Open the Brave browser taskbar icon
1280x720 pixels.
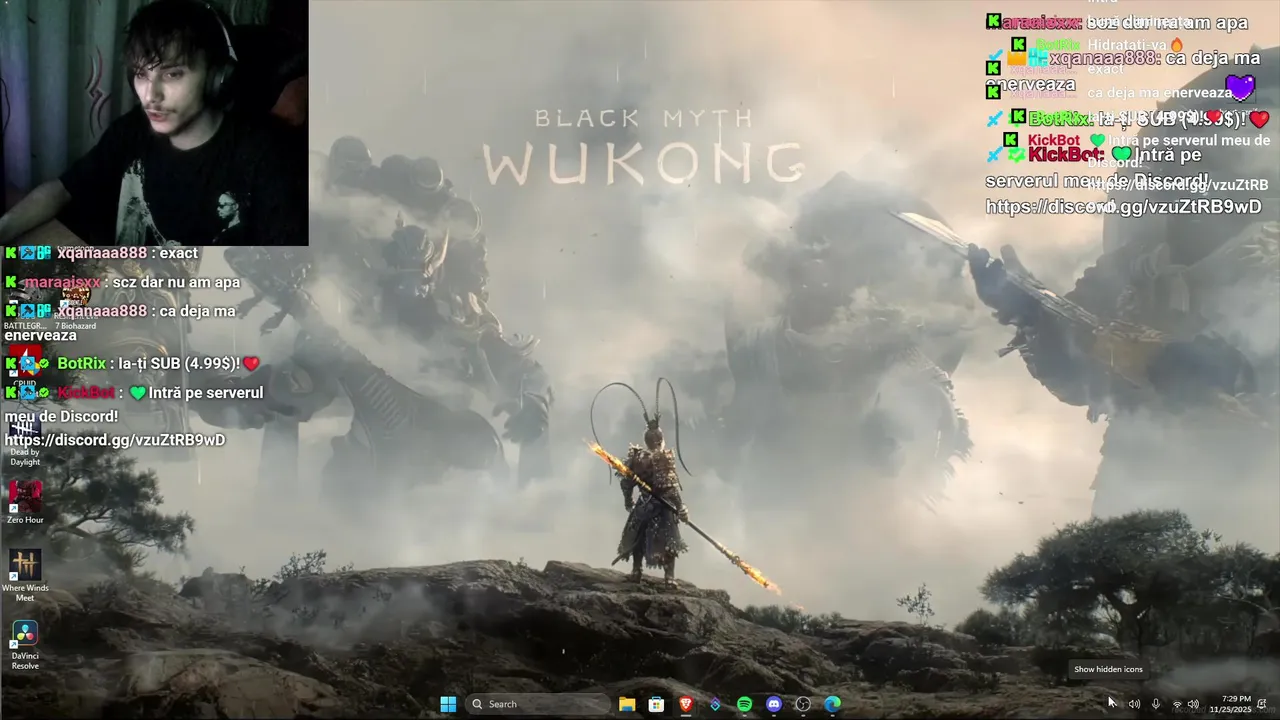tap(686, 704)
